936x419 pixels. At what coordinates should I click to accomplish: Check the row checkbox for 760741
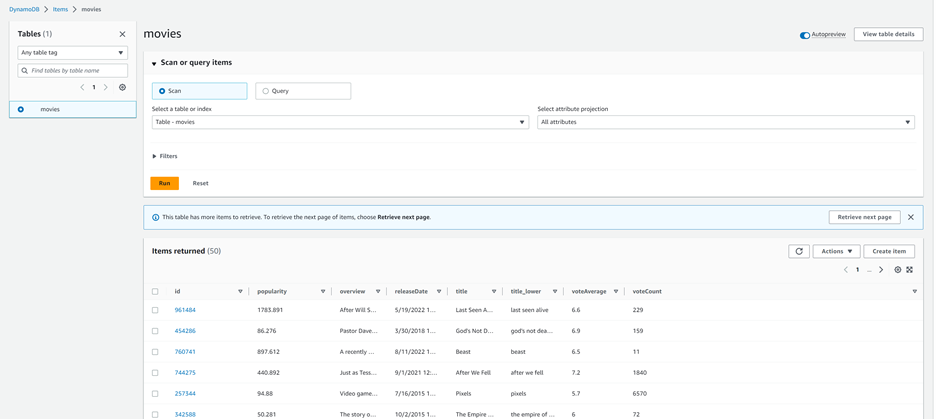point(155,352)
